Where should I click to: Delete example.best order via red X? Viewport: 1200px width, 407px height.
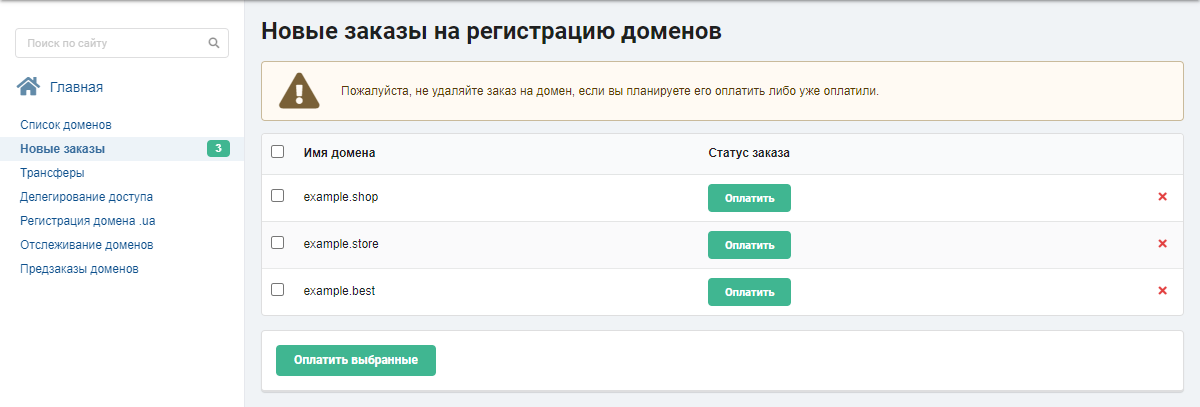click(x=1162, y=291)
